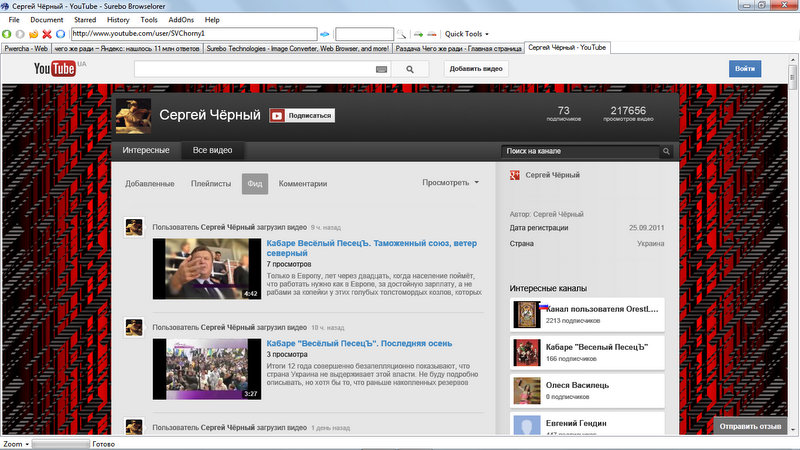The image size is (800, 450).
Task: Open the Starred menu
Action: coord(85,20)
